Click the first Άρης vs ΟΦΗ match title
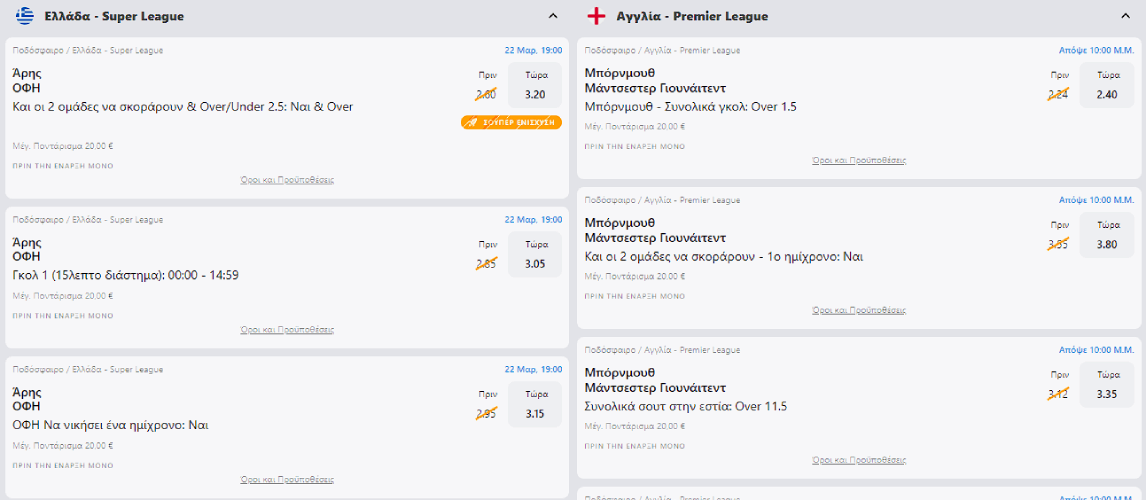 [27, 80]
